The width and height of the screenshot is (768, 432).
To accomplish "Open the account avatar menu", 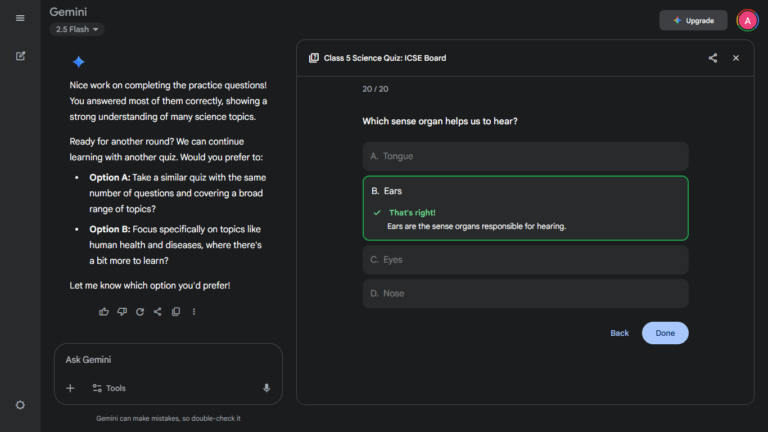I will tap(747, 20).
